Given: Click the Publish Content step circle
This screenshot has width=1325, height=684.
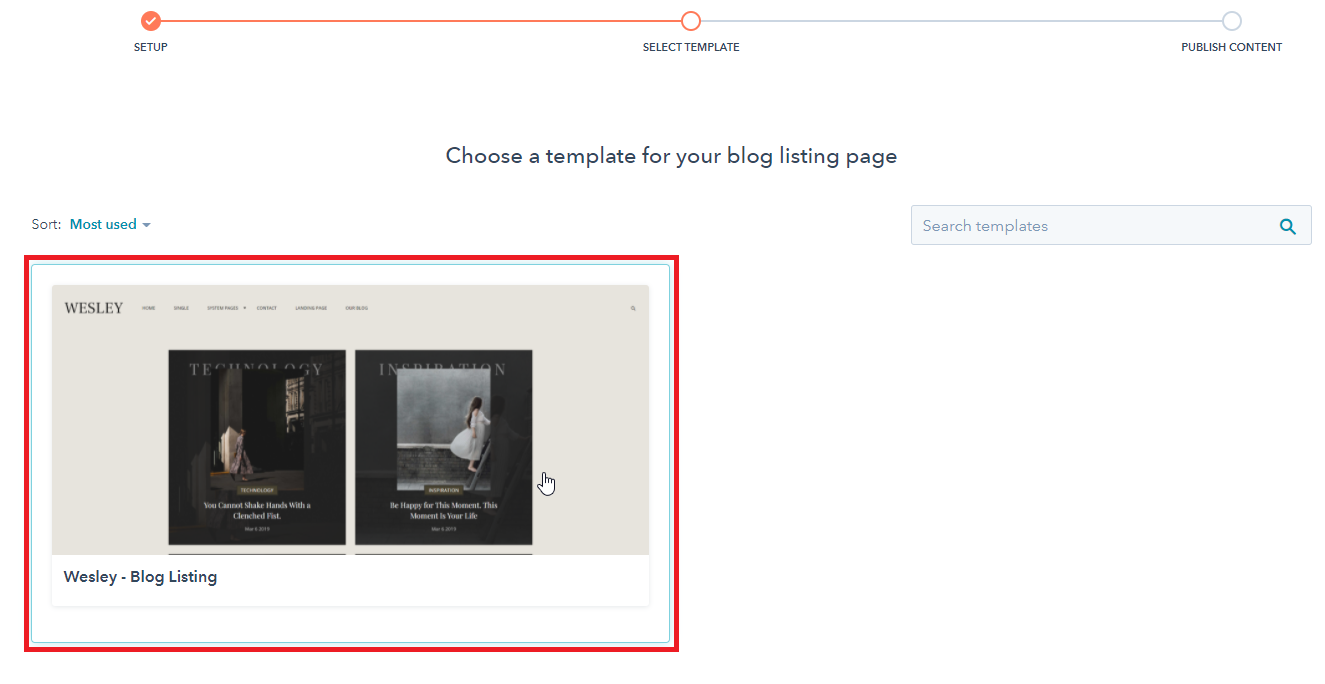Looking at the screenshot, I should [1231, 21].
